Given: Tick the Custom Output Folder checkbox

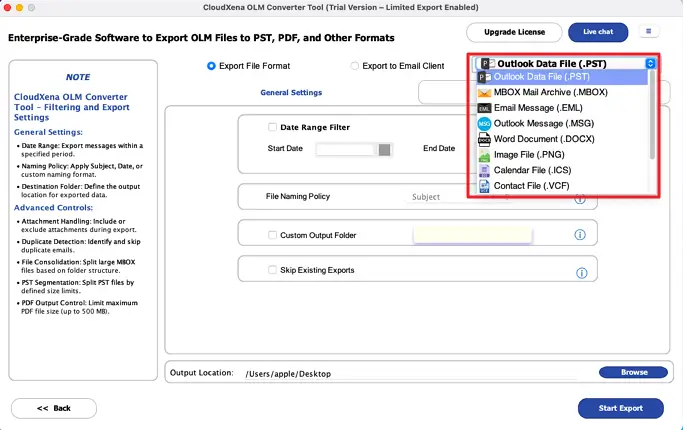Looking at the screenshot, I should pos(272,235).
